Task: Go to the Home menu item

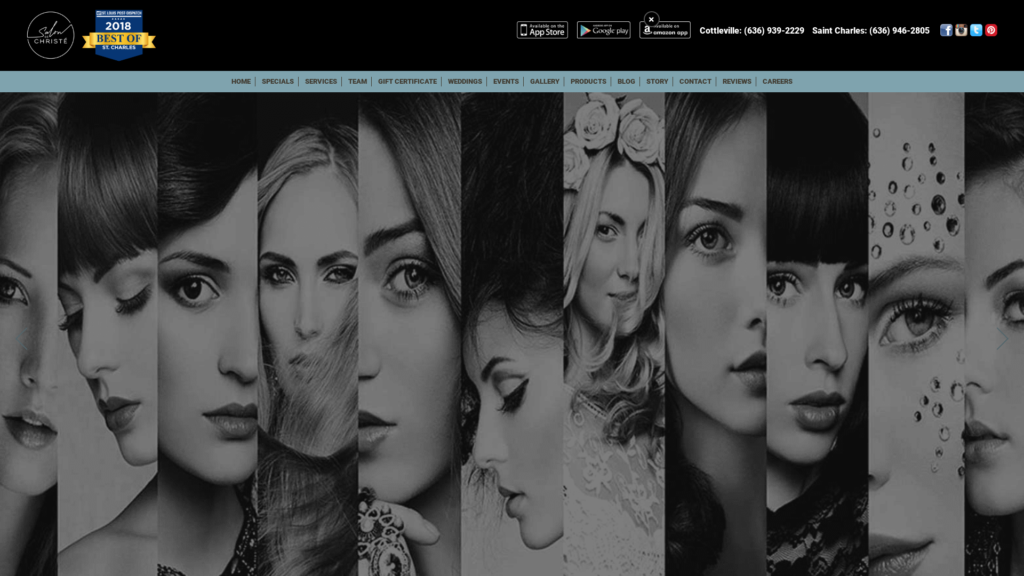Action: pyautogui.click(x=241, y=81)
